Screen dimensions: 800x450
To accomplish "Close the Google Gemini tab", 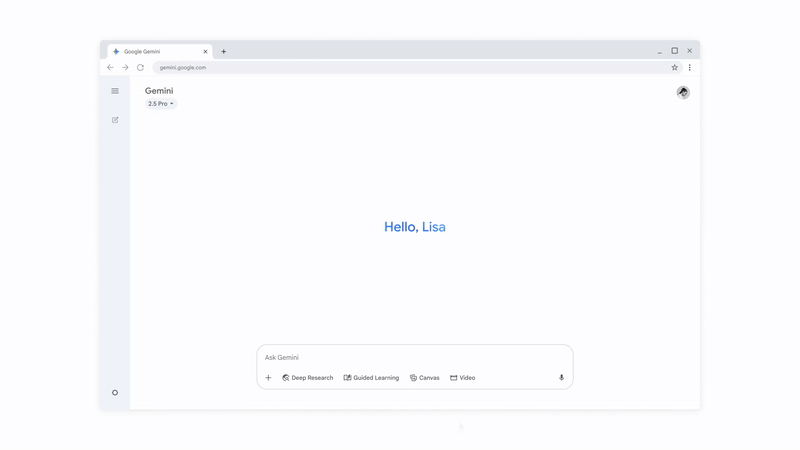I will click(205, 52).
